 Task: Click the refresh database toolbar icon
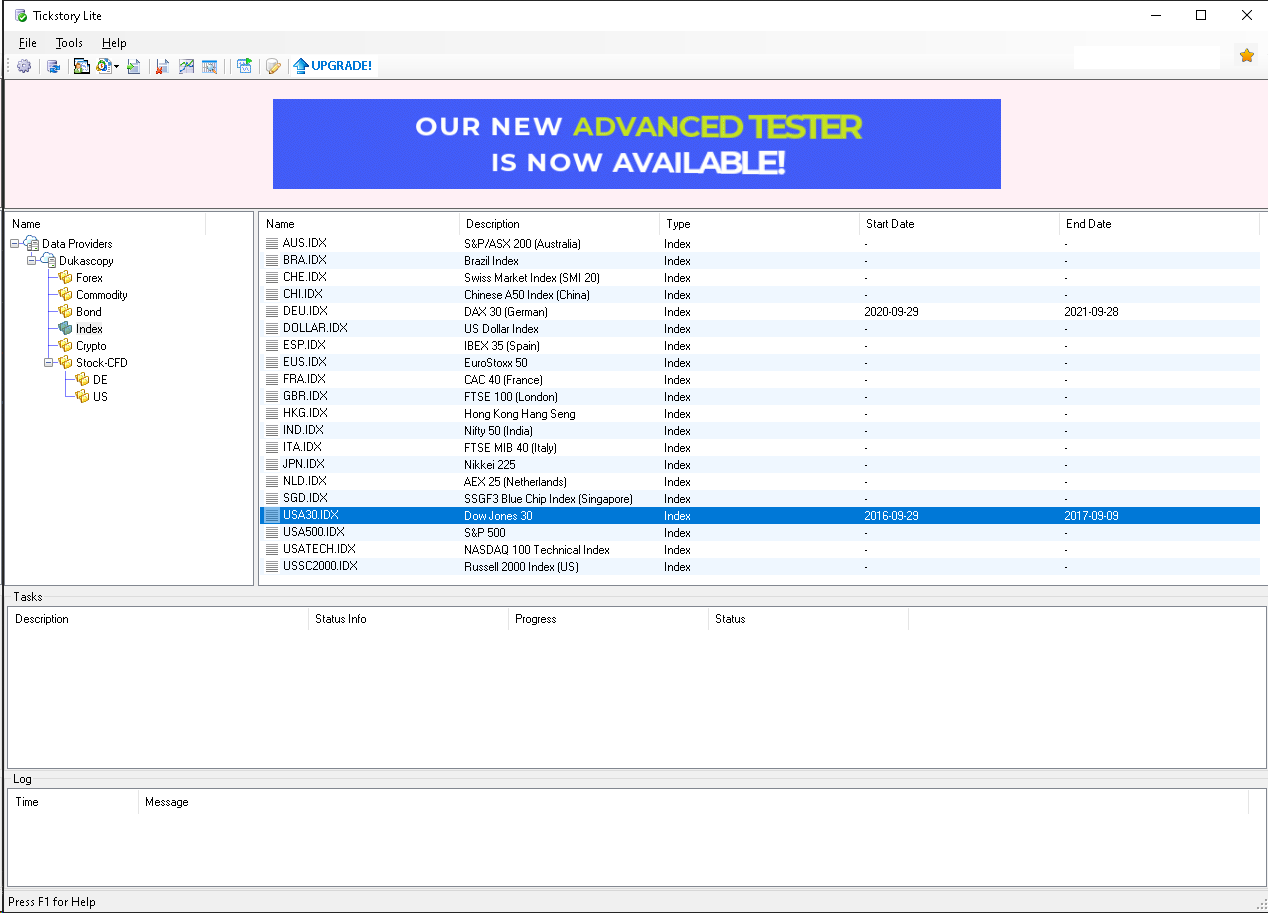[x=53, y=66]
